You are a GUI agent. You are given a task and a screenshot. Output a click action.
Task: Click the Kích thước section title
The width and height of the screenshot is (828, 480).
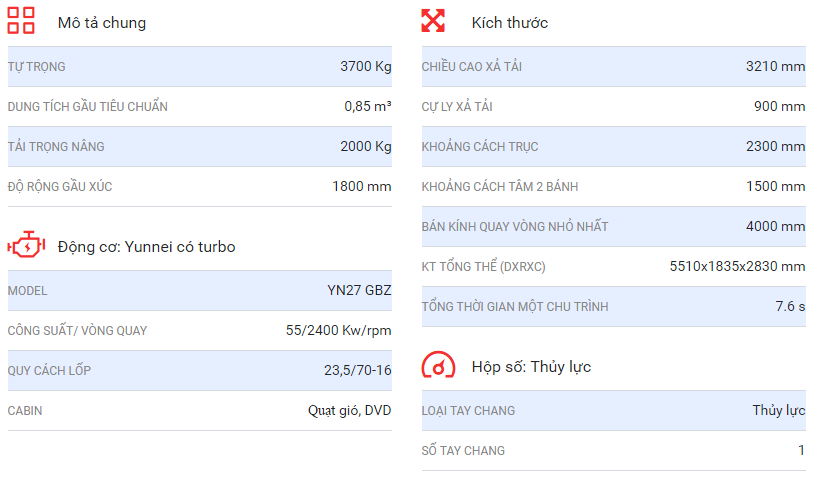[509, 22]
